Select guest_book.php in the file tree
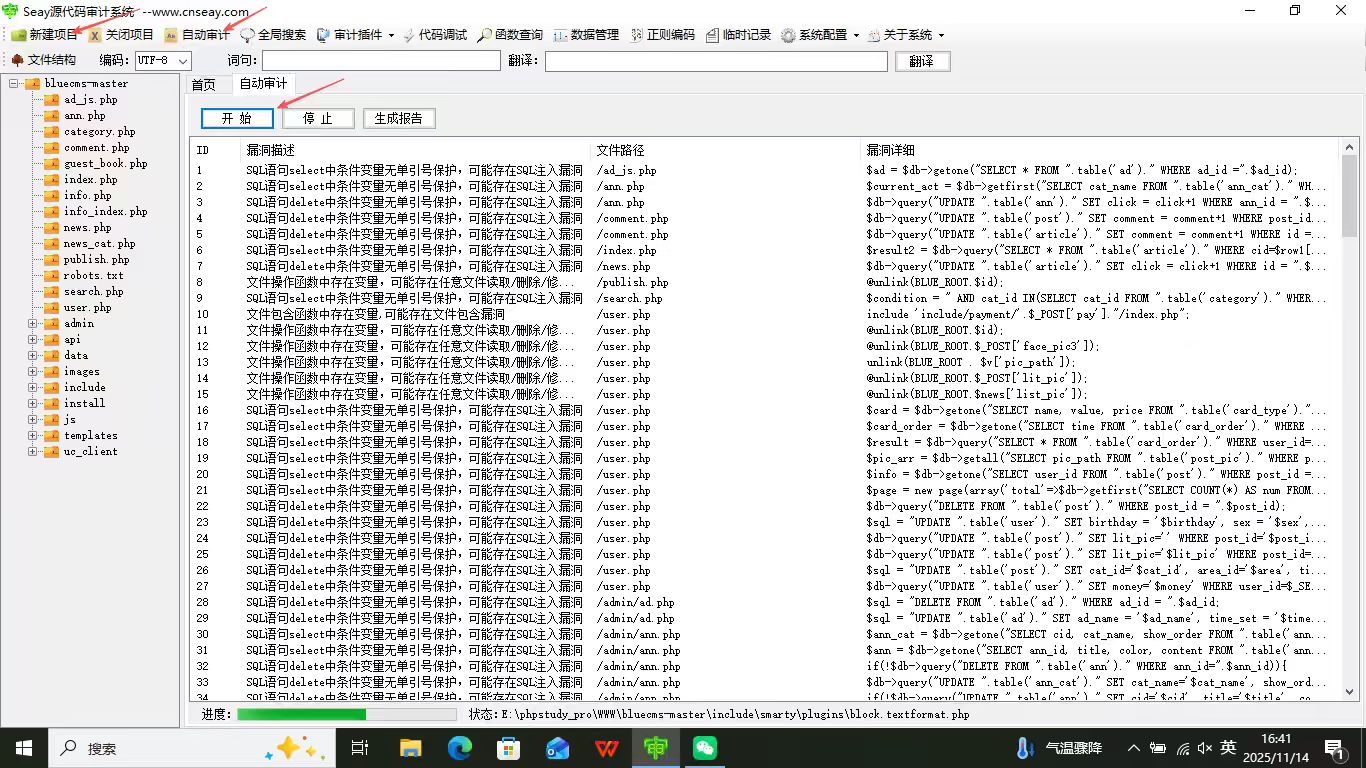The height and width of the screenshot is (768, 1366). pos(105,164)
